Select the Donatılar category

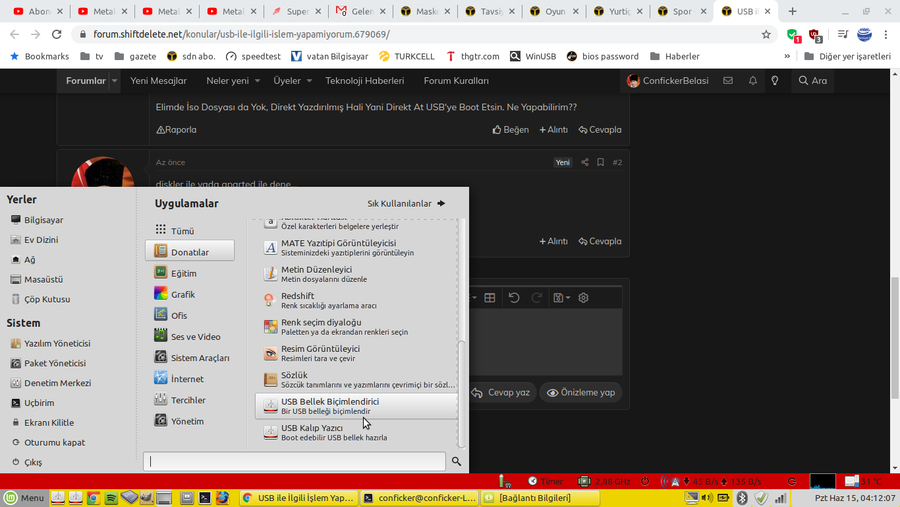(x=190, y=251)
